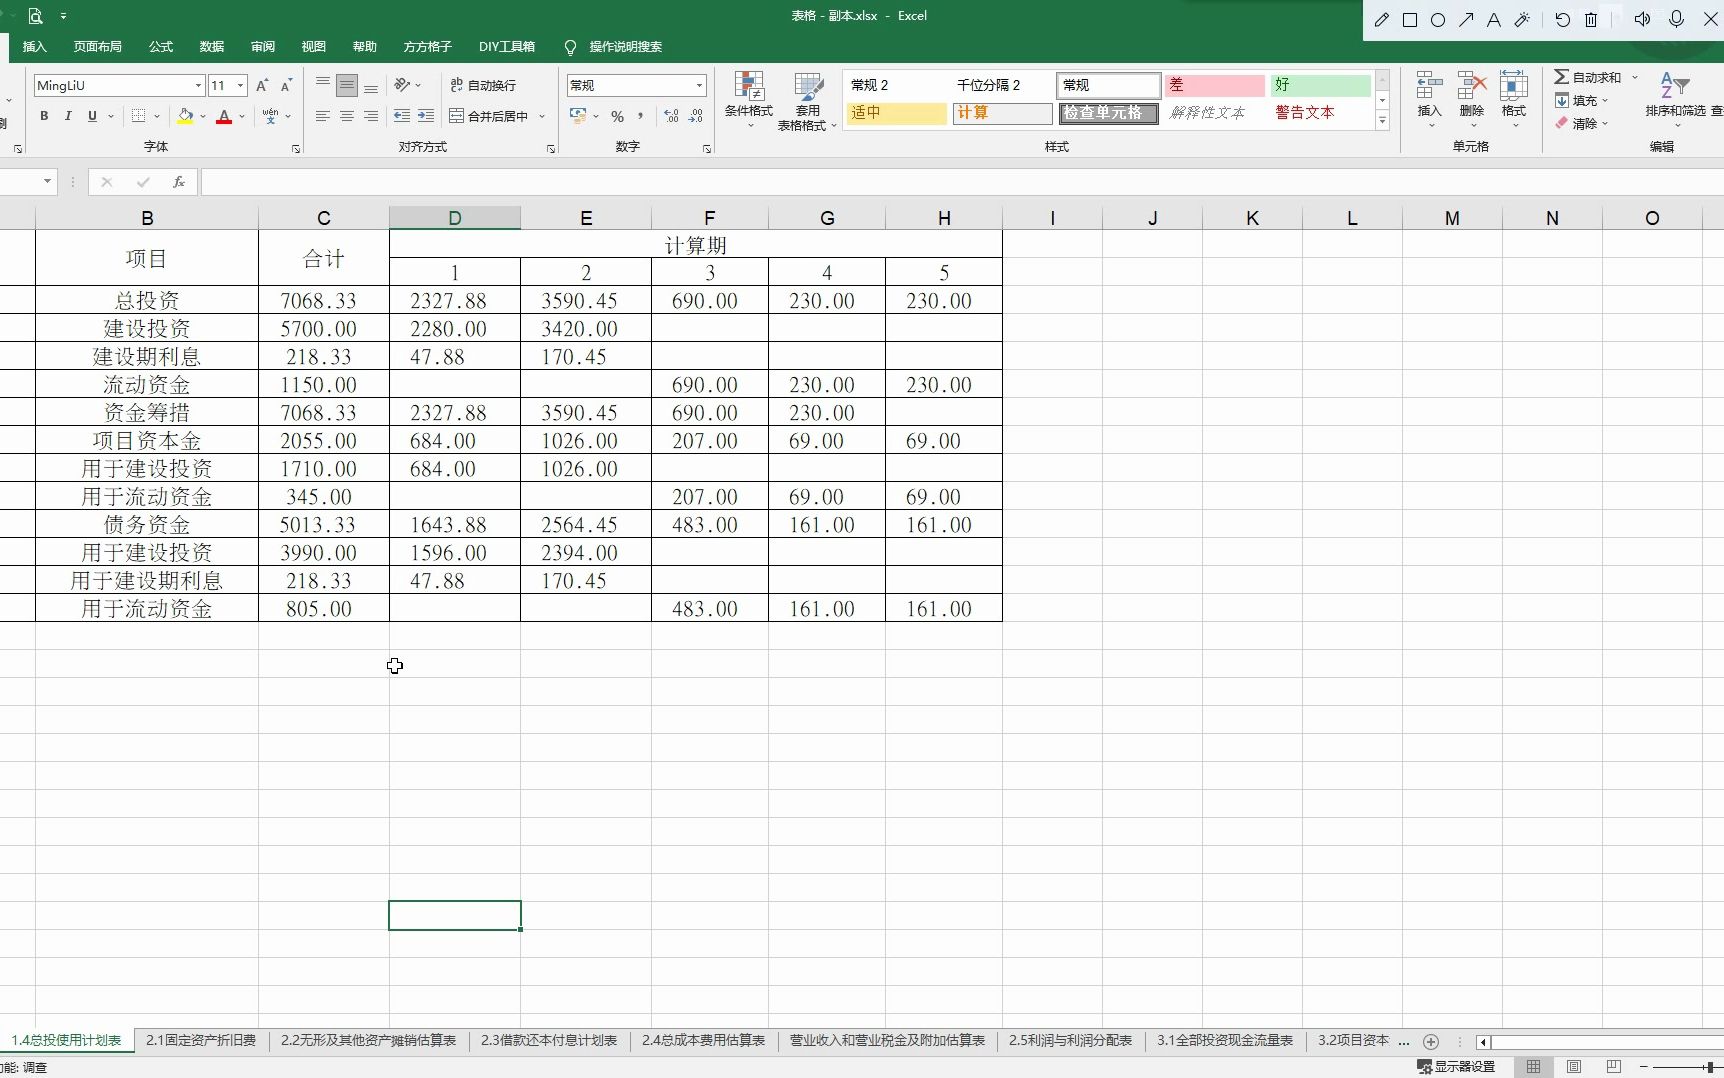Decrease font size button
This screenshot has height=1078, width=1724.
coord(286,86)
